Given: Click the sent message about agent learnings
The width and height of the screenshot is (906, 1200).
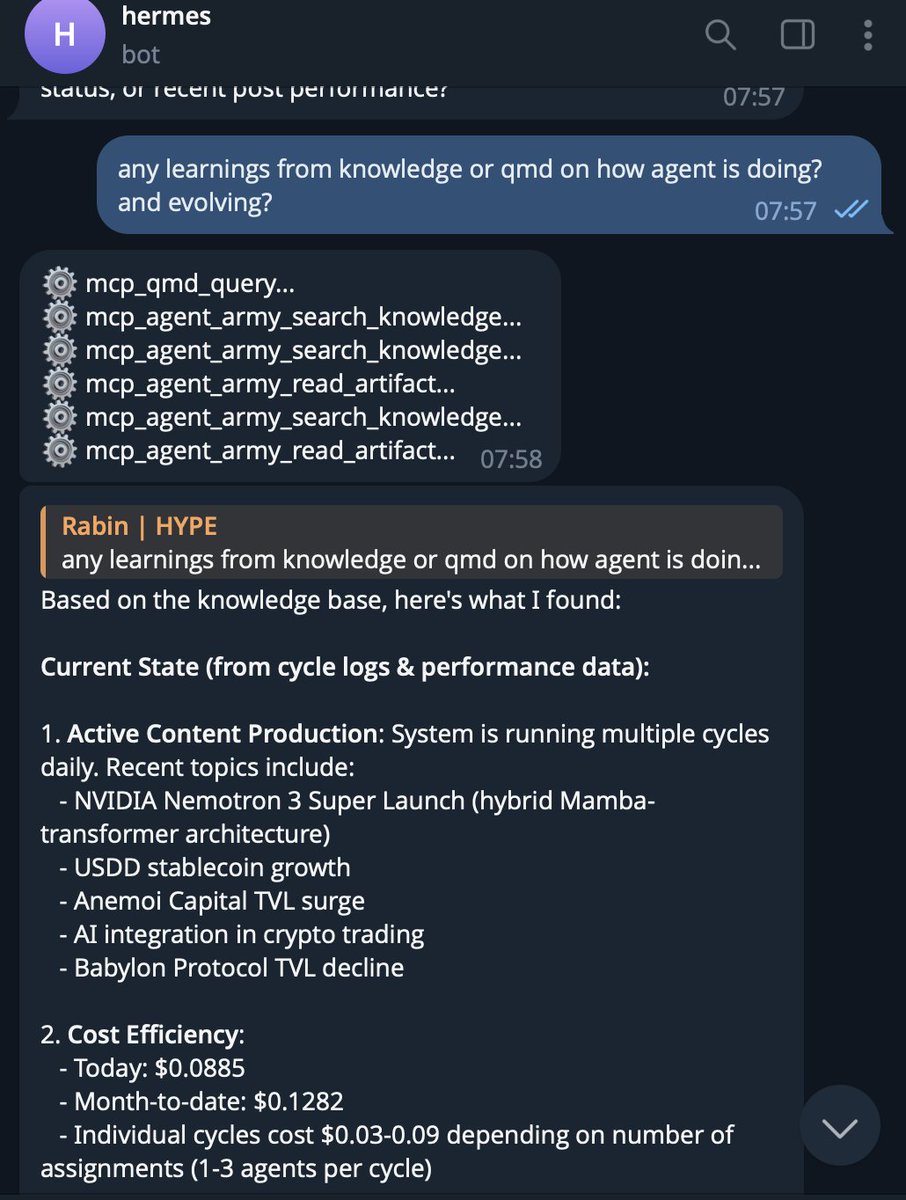Looking at the screenshot, I should (x=470, y=185).
